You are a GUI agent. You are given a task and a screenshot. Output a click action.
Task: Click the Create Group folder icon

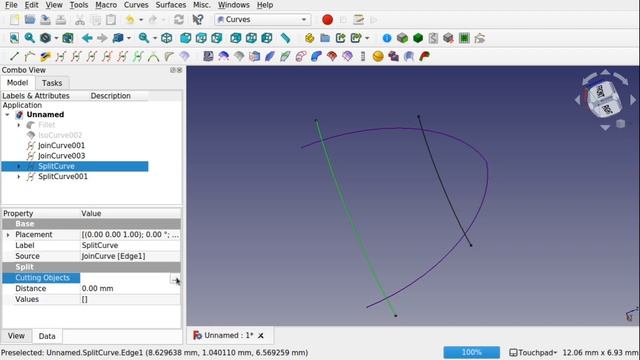coord(325,38)
